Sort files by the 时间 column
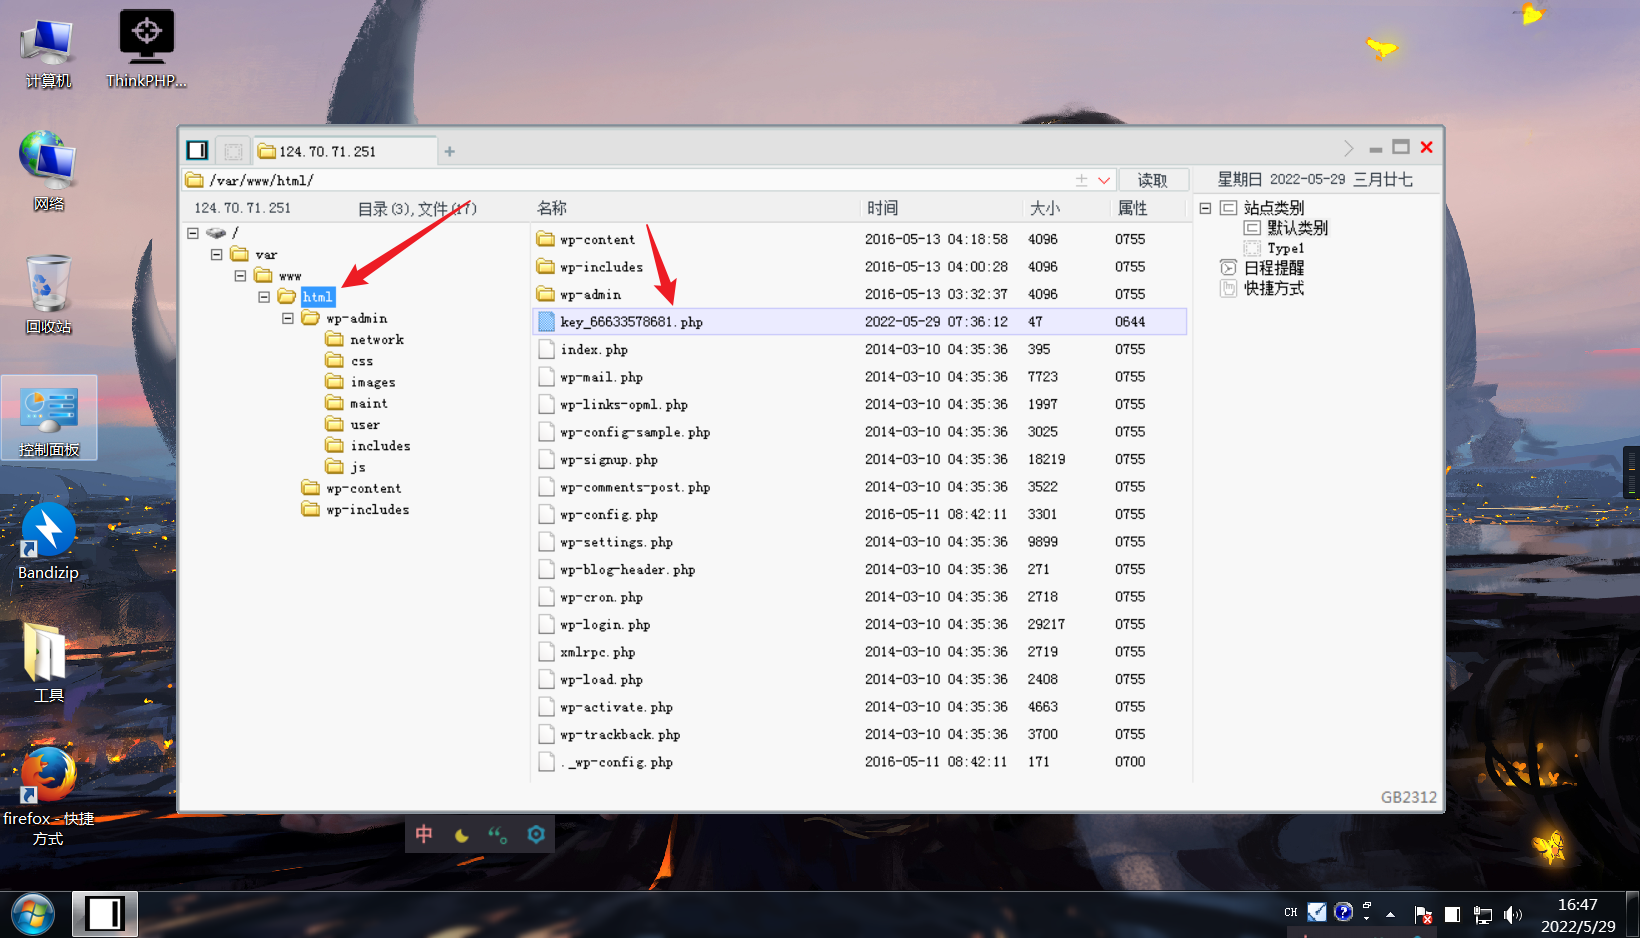Screen dimensions: 1640x938 (x=882, y=208)
